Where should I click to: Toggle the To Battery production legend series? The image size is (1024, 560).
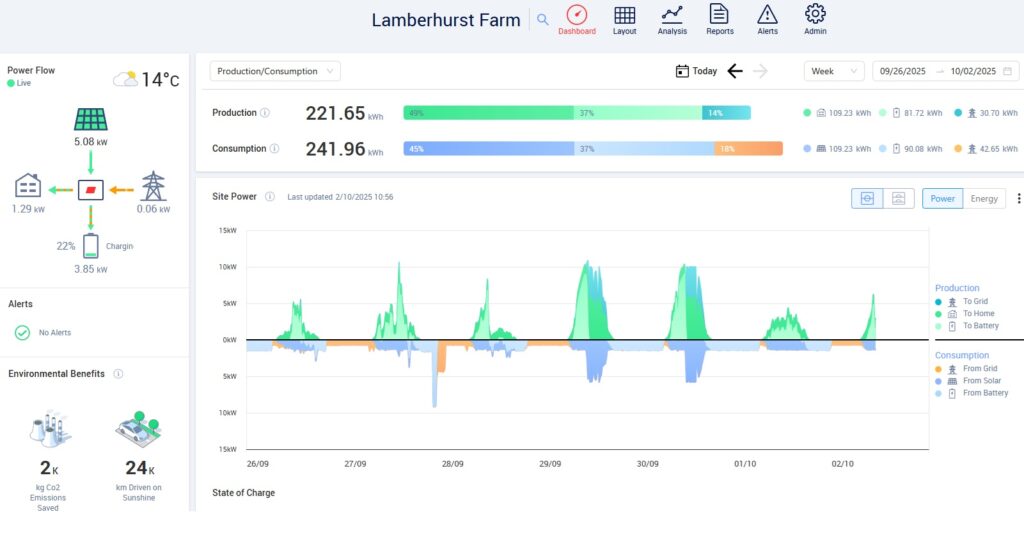tap(980, 326)
